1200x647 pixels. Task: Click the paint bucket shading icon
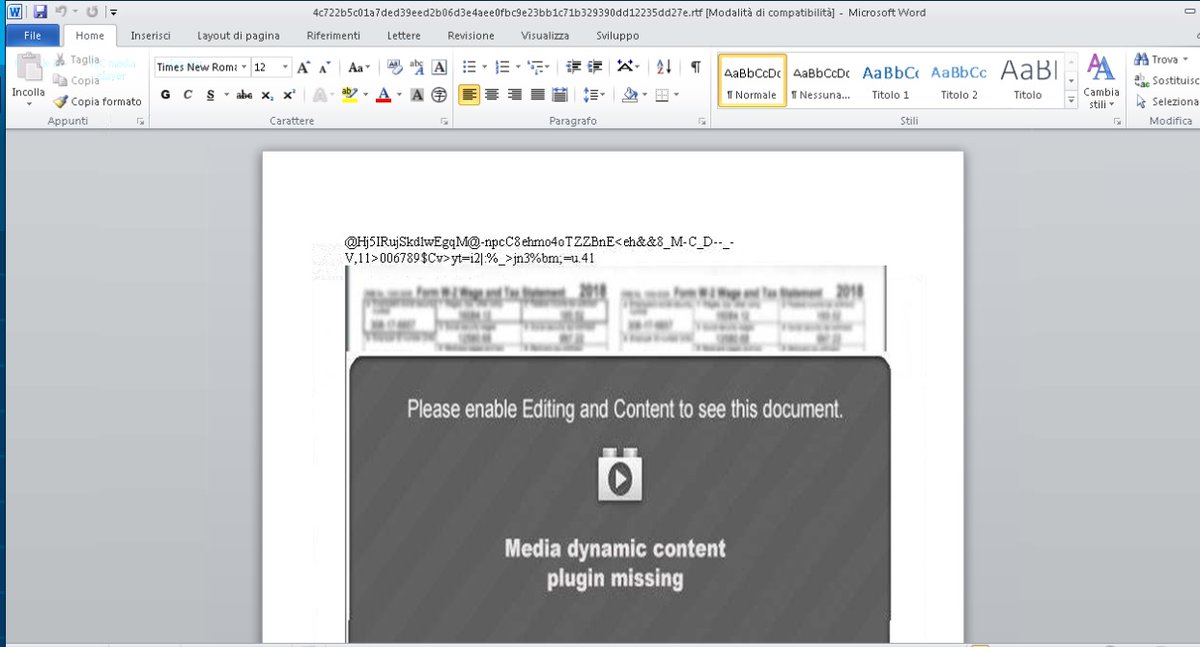[629, 95]
